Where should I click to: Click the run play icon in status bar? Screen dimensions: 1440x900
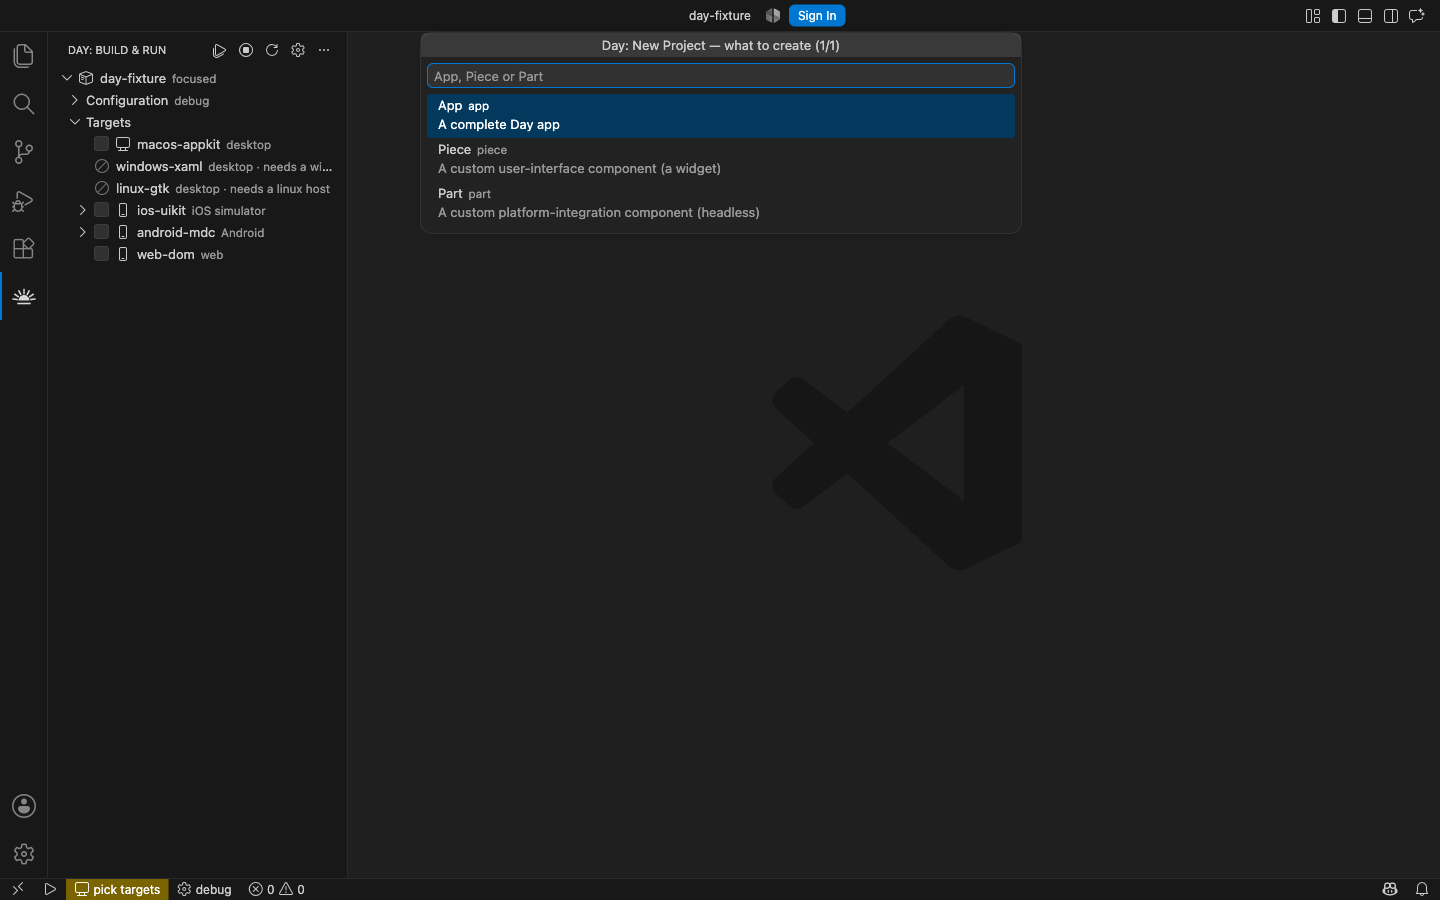pyautogui.click(x=50, y=889)
